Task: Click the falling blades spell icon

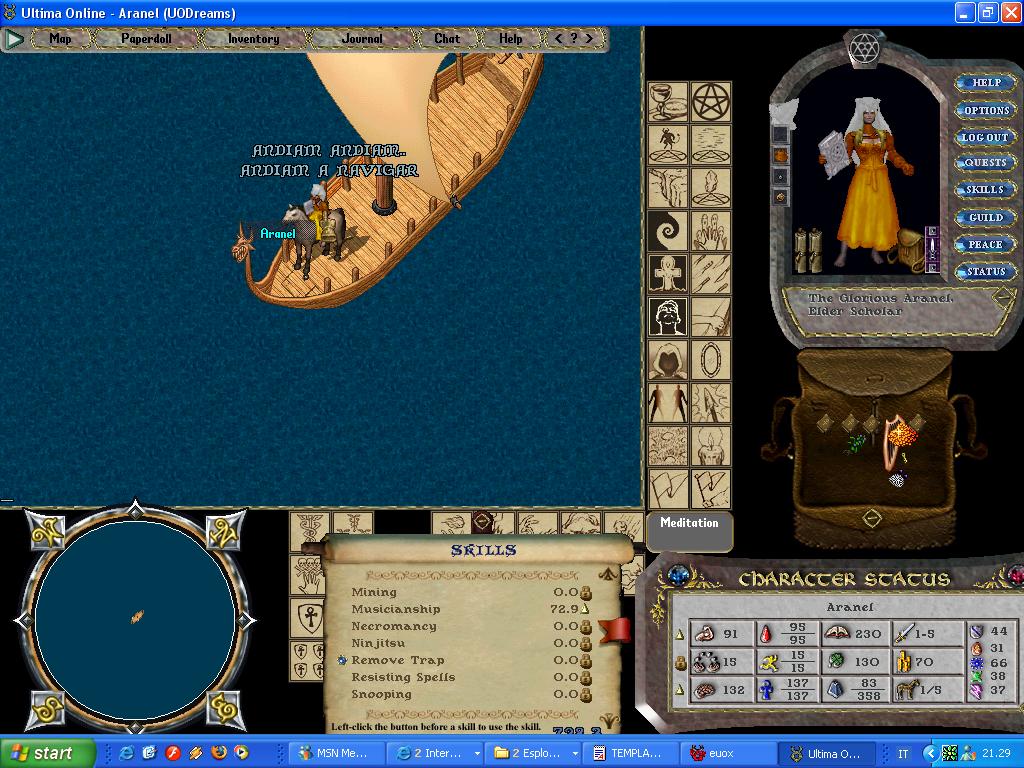Action: [x=711, y=274]
